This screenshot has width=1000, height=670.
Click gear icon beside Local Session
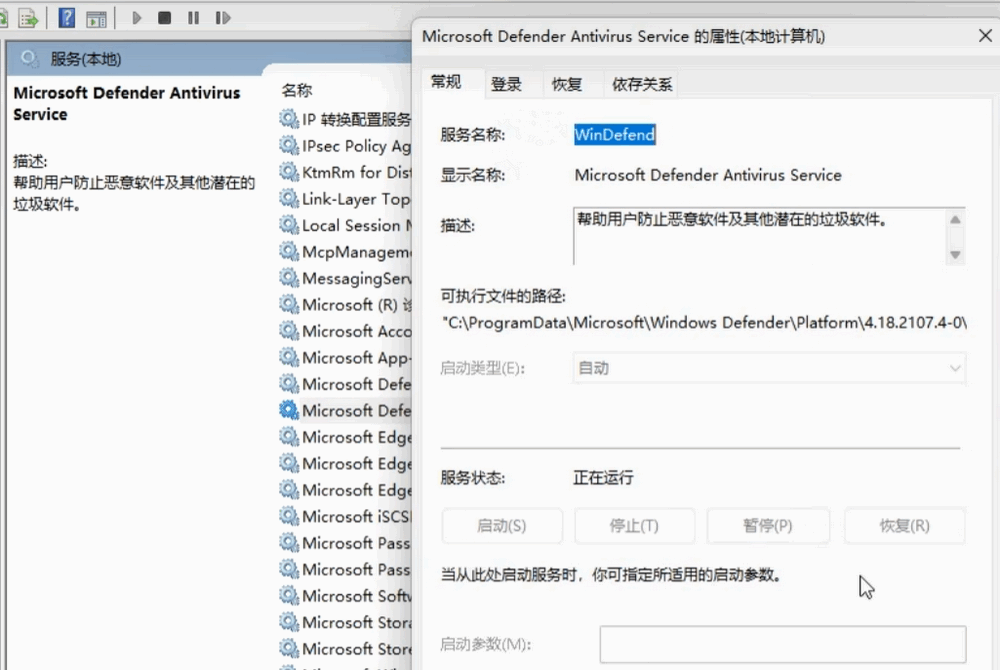click(289, 225)
